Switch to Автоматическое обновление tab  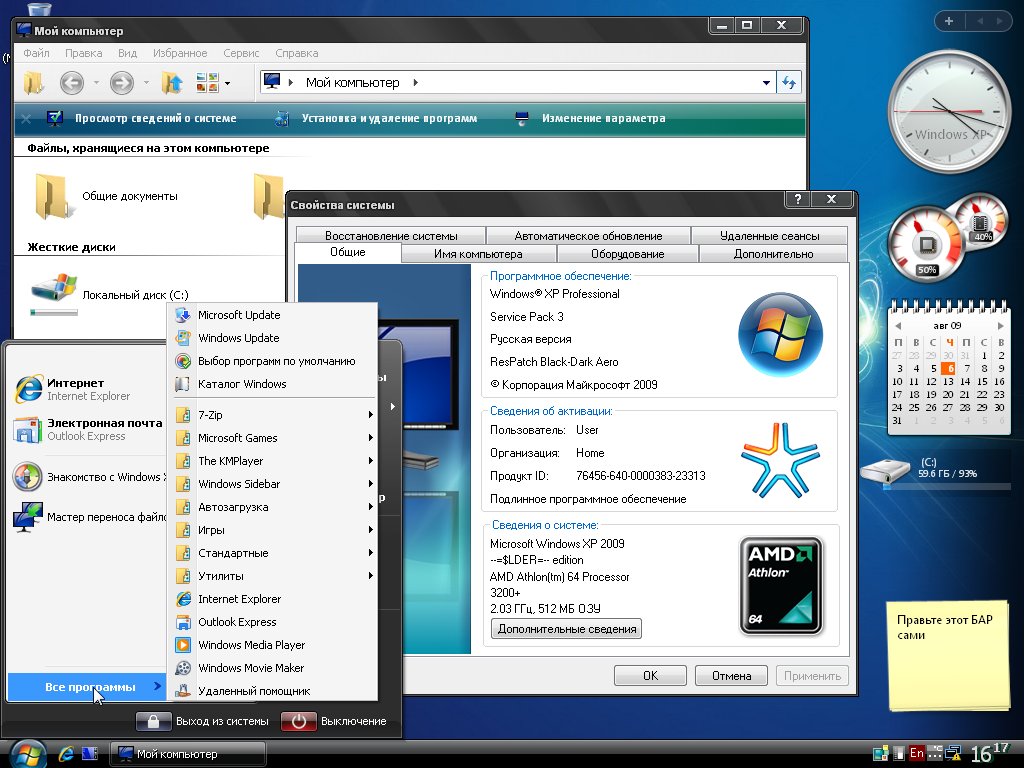(x=588, y=236)
